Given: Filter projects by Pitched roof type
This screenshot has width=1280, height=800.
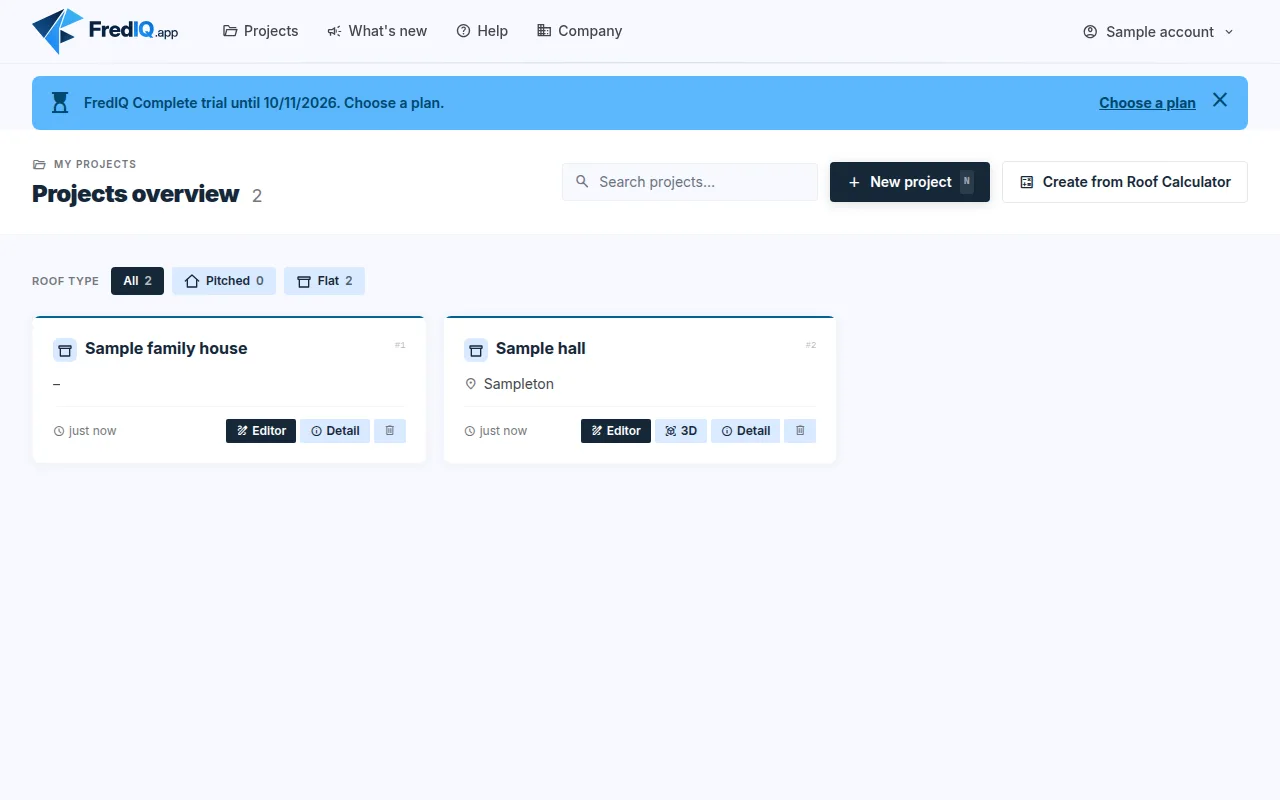Looking at the screenshot, I should click(224, 281).
